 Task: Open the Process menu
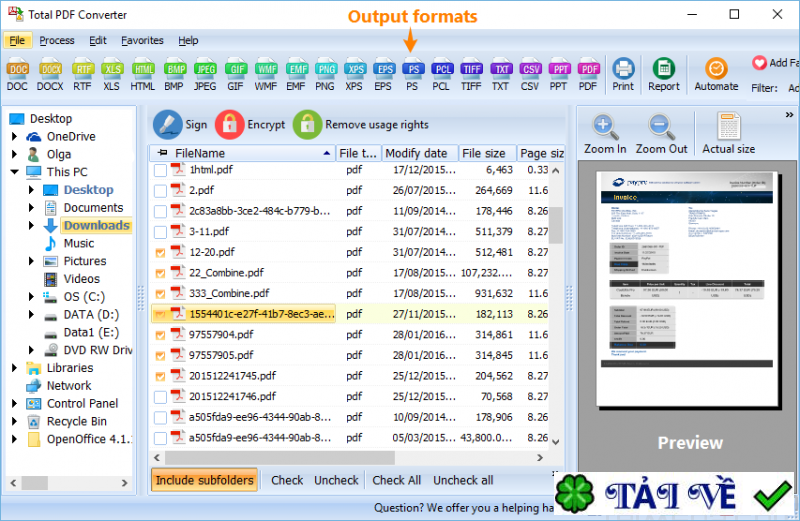coord(57,40)
